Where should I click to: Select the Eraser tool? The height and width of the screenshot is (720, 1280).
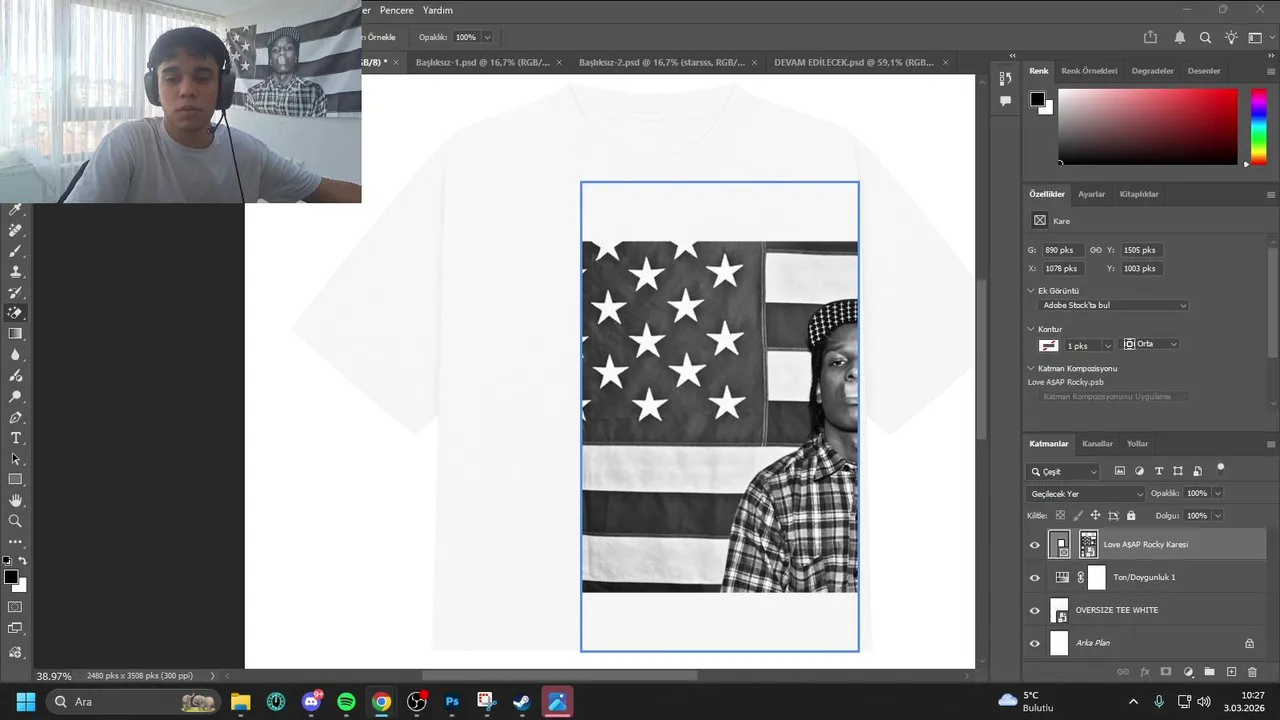pyautogui.click(x=15, y=313)
